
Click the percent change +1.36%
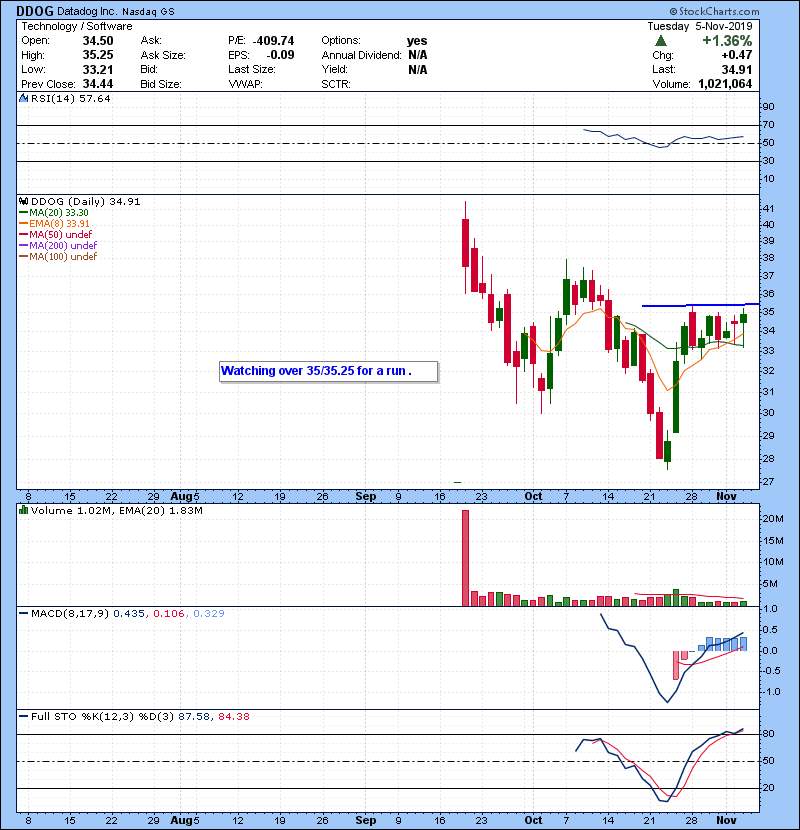point(727,41)
